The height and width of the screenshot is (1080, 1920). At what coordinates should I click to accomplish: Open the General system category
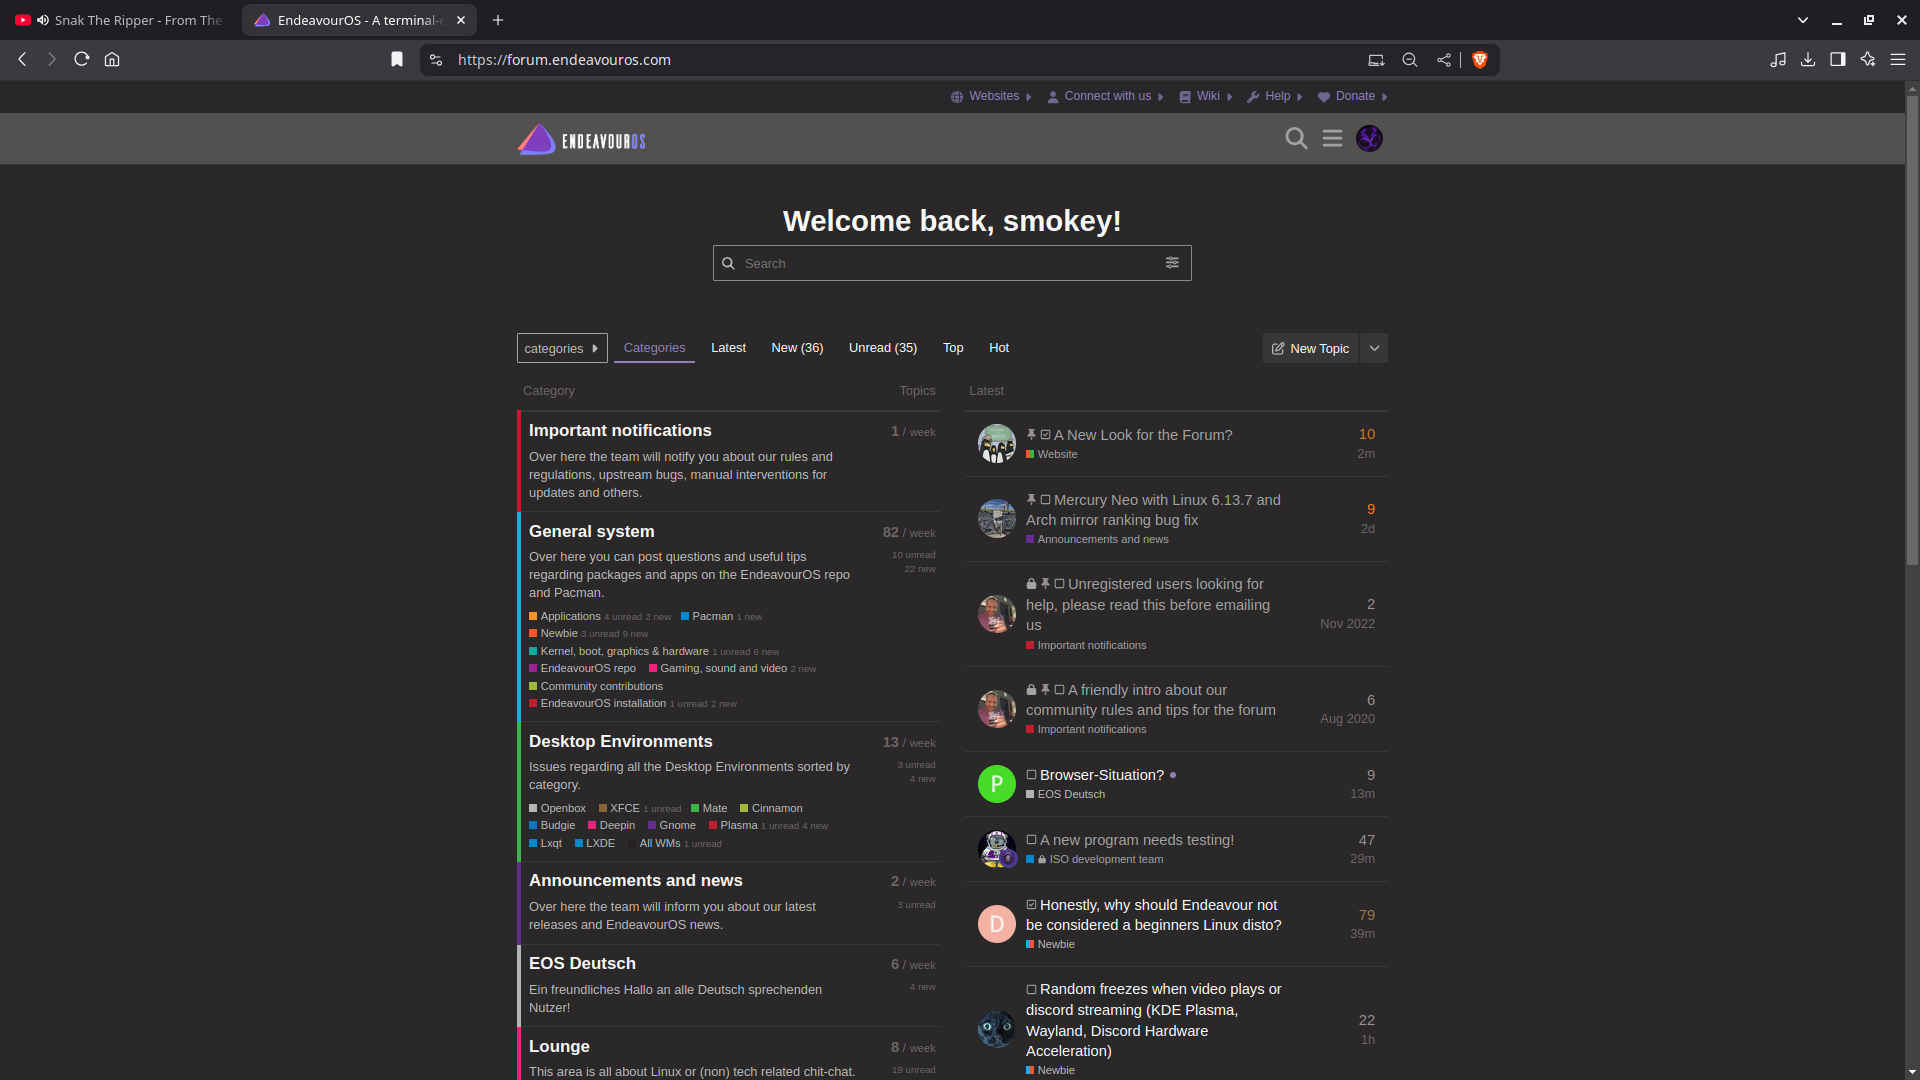[x=592, y=532]
